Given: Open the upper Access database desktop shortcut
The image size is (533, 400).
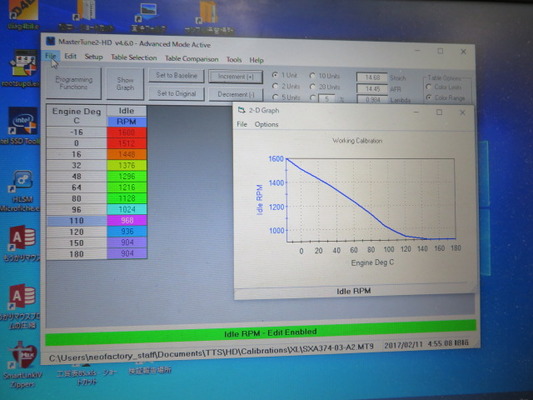Looking at the screenshot, I should 22,244.
